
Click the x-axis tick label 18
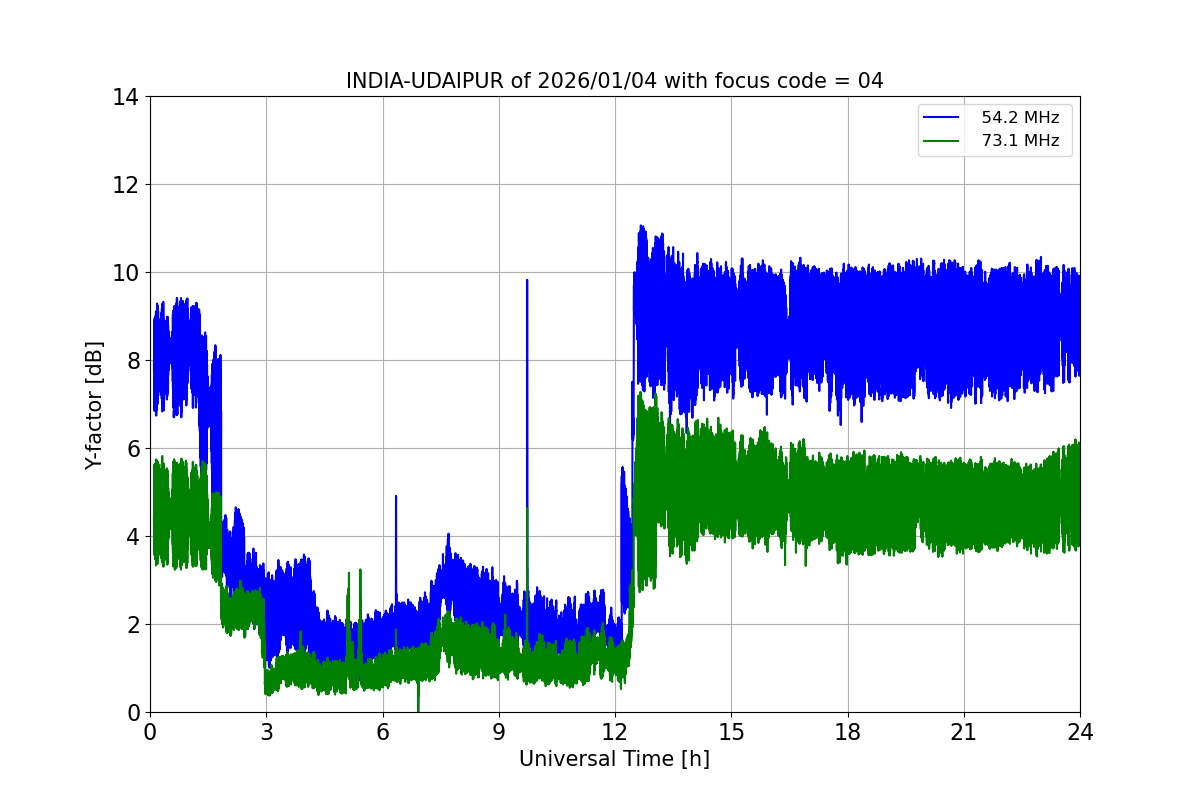coord(847,732)
